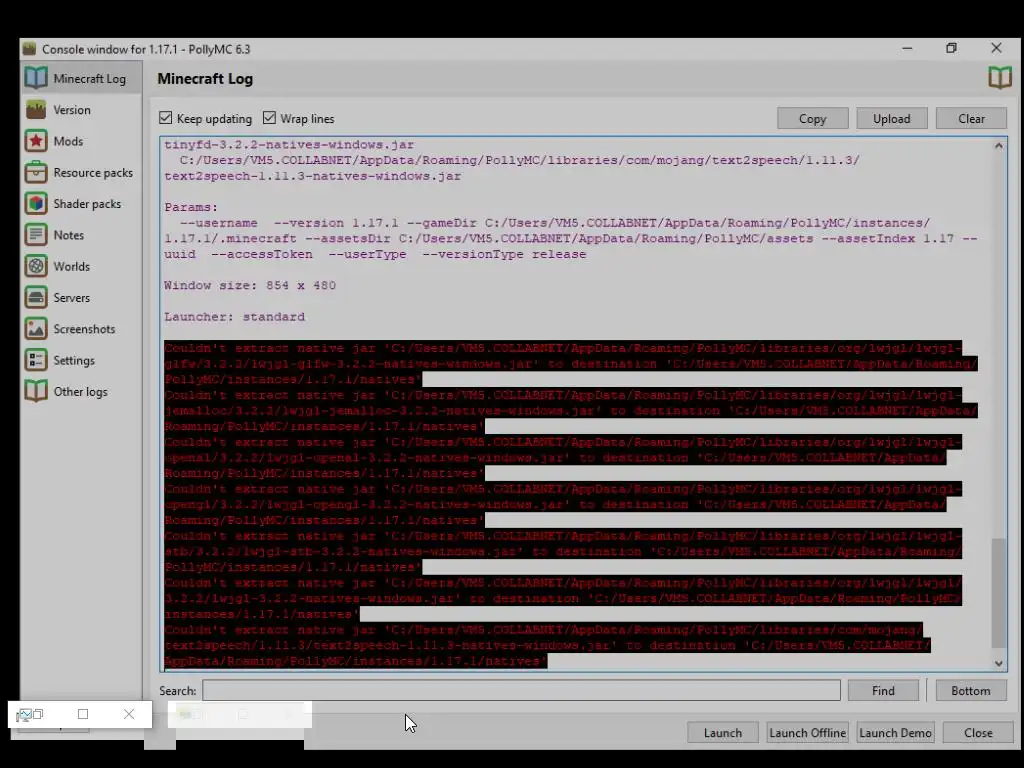Click the Upload button
Image resolution: width=1024 pixels, height=768 pixels.
pyautogui.click(x=891, y=119)
